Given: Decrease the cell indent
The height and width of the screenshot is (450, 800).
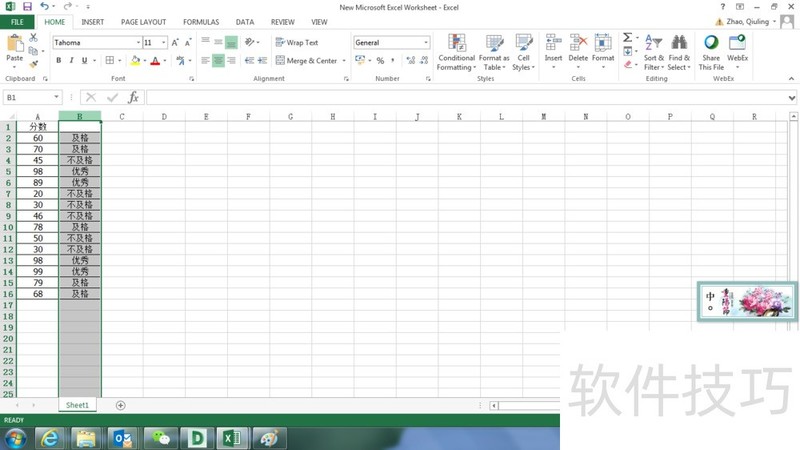Looking at the screenshot, I should (x=249, y=60).
